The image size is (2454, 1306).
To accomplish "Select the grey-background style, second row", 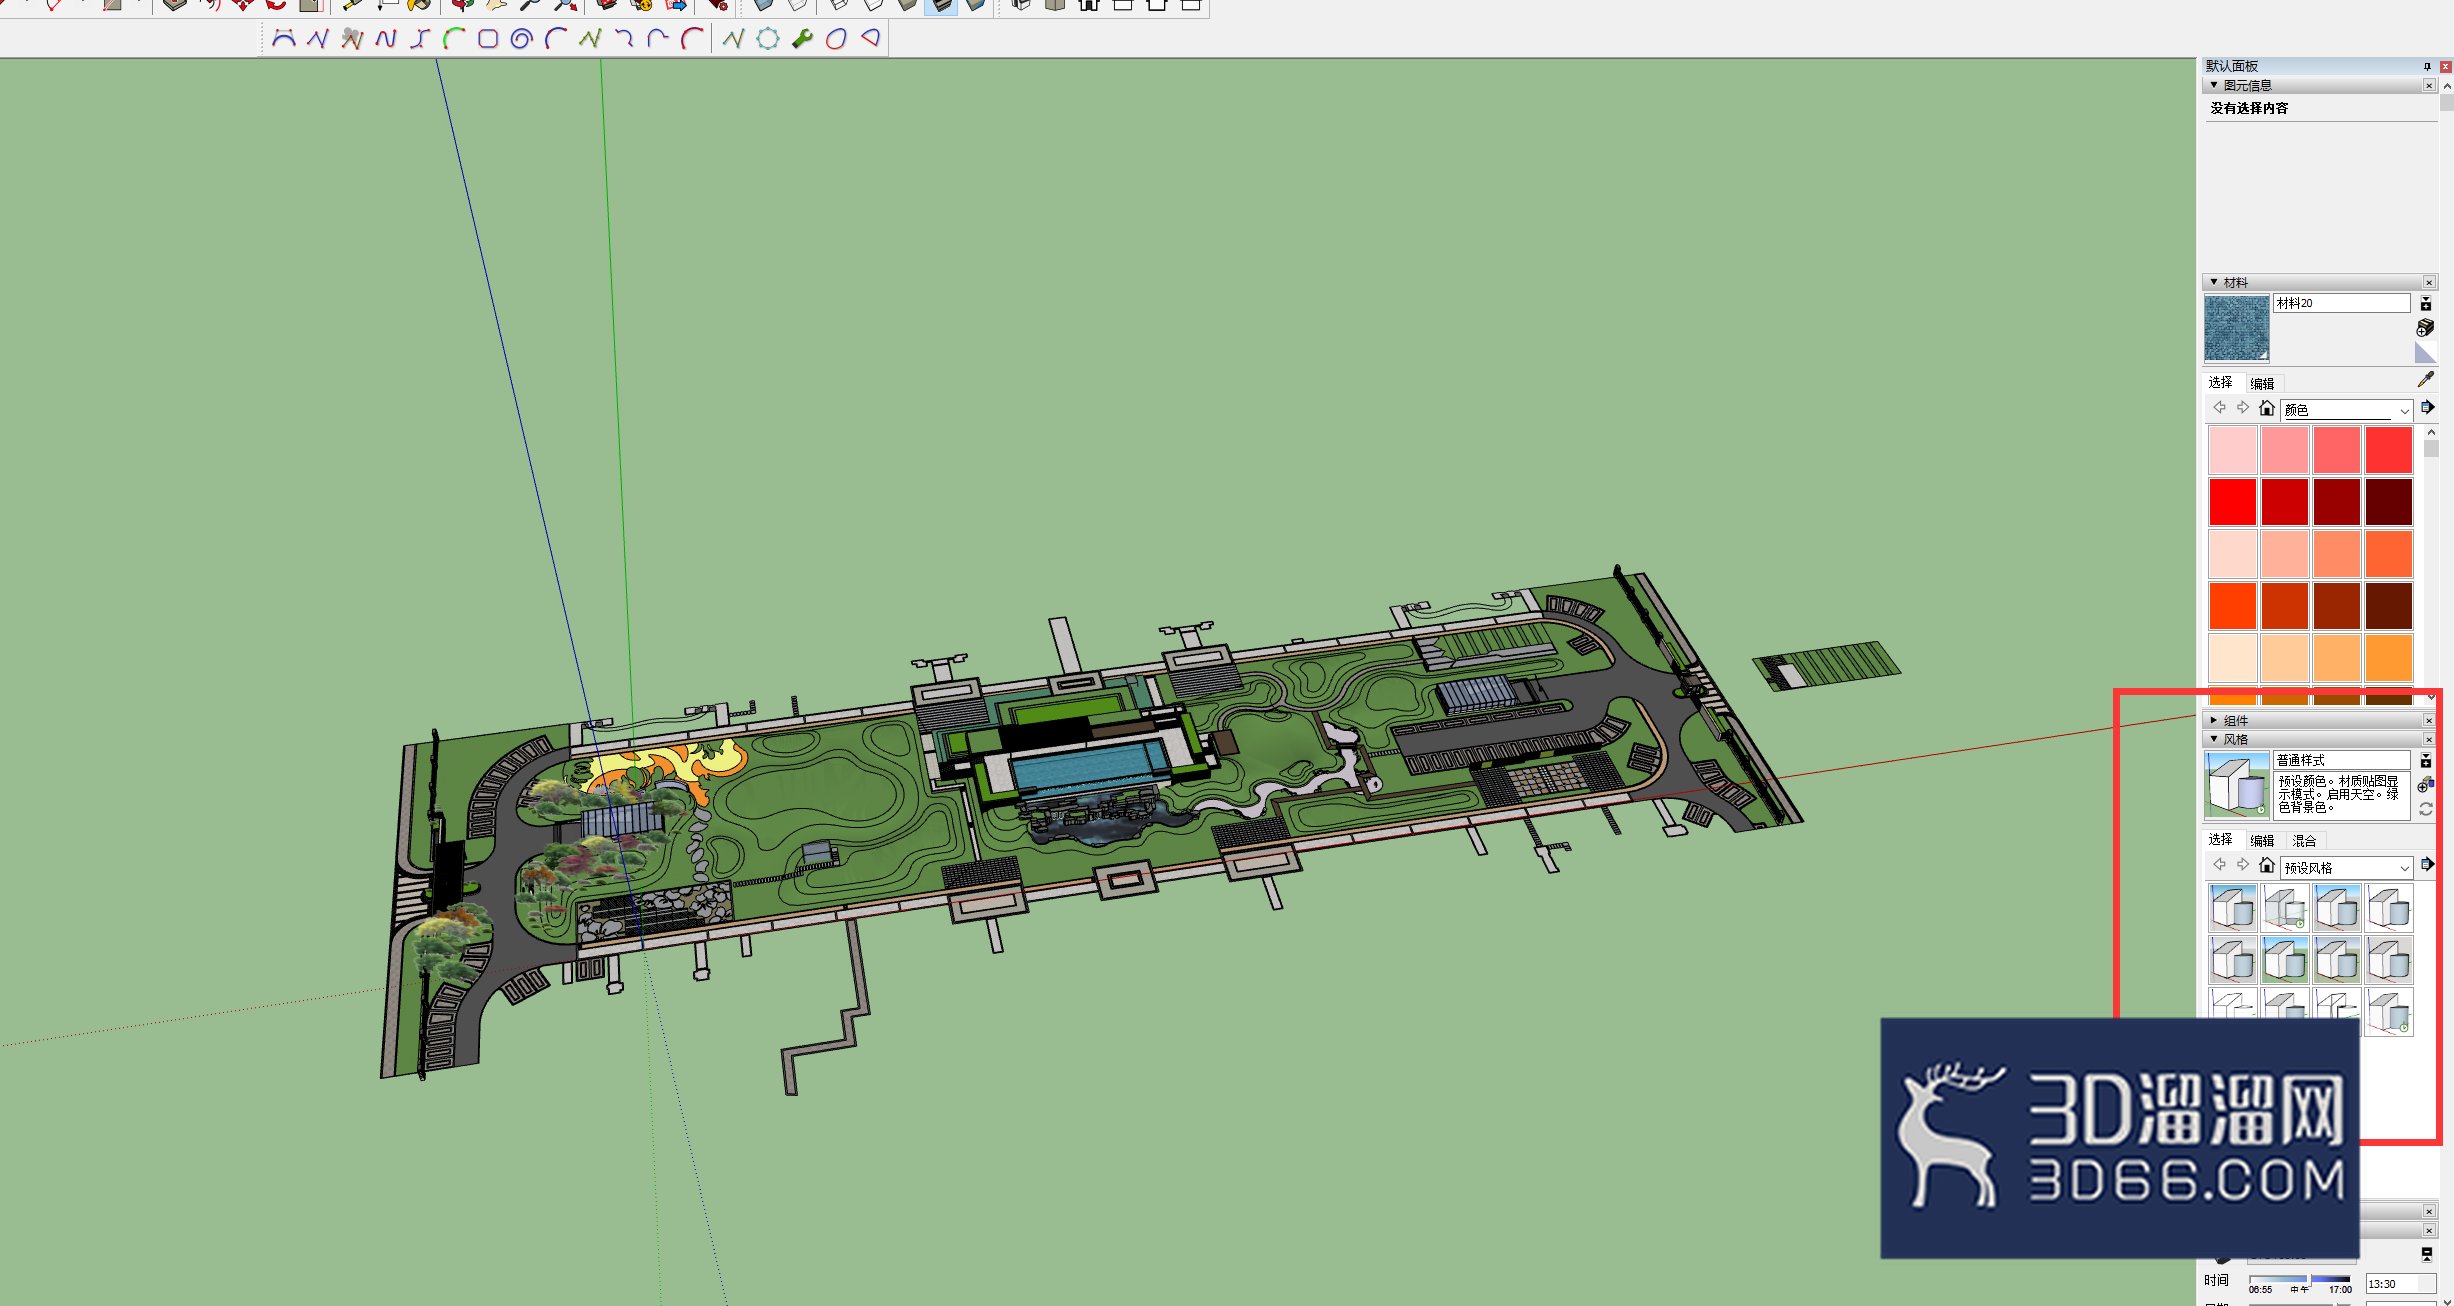I will 2389,960.
